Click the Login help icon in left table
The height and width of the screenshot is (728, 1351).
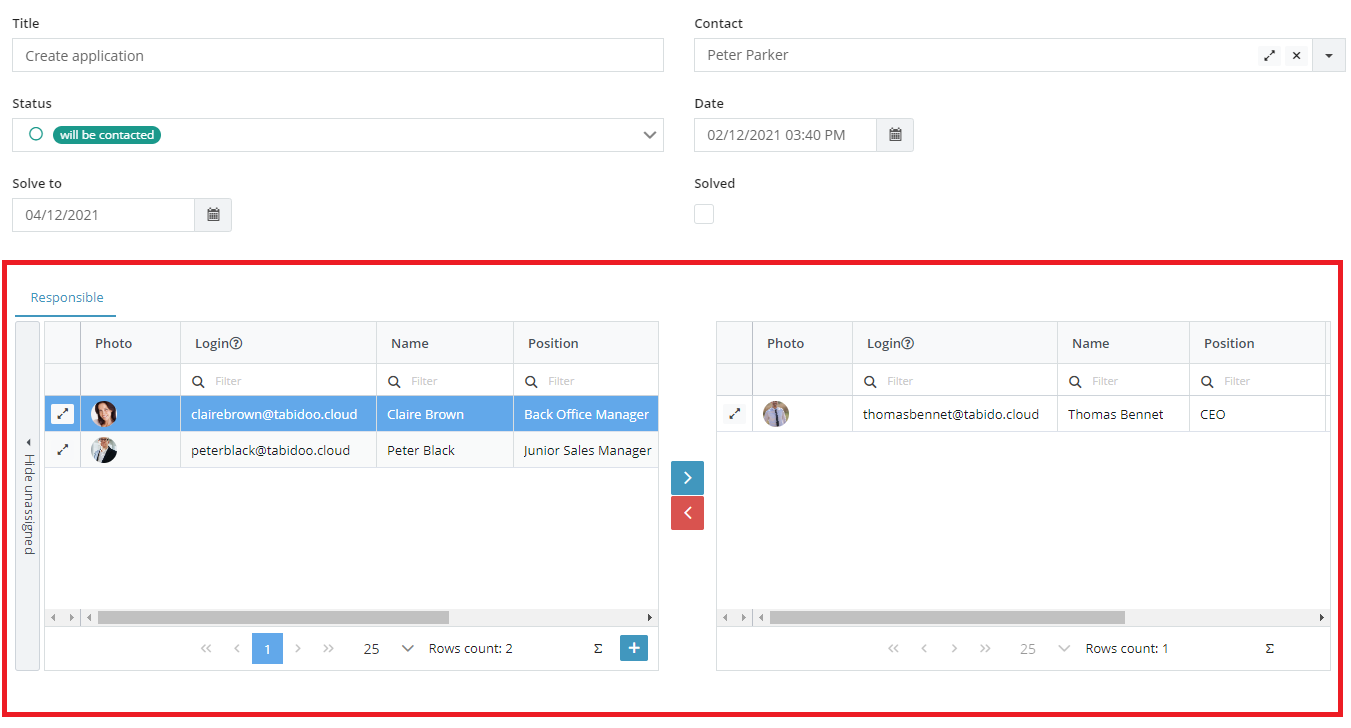pyautogui.click(x=236, y=343)
